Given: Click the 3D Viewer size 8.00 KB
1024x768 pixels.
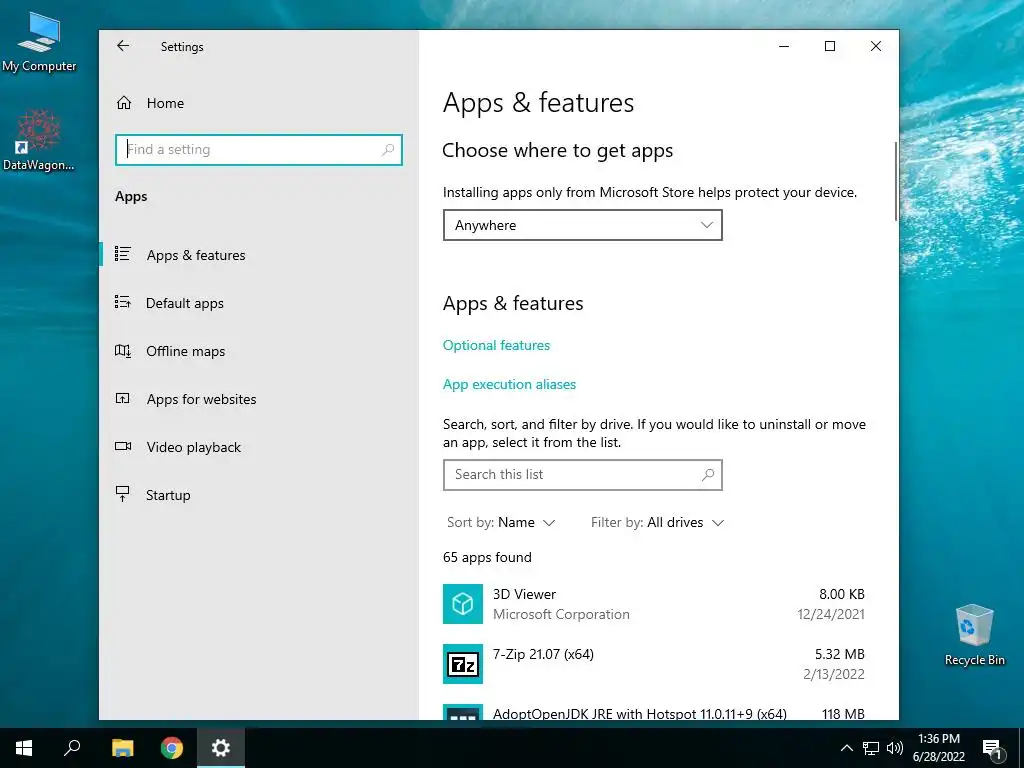Looking at the screenshot, I should tap(842, 594).
